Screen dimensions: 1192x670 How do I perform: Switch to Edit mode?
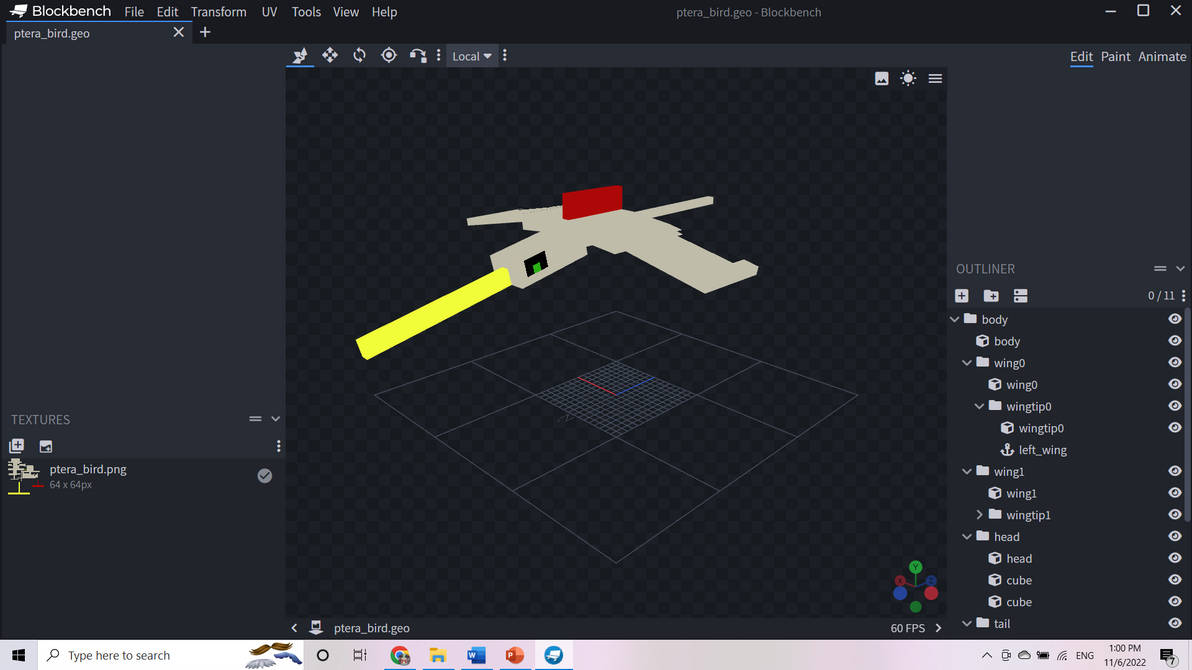point(1081,57)
